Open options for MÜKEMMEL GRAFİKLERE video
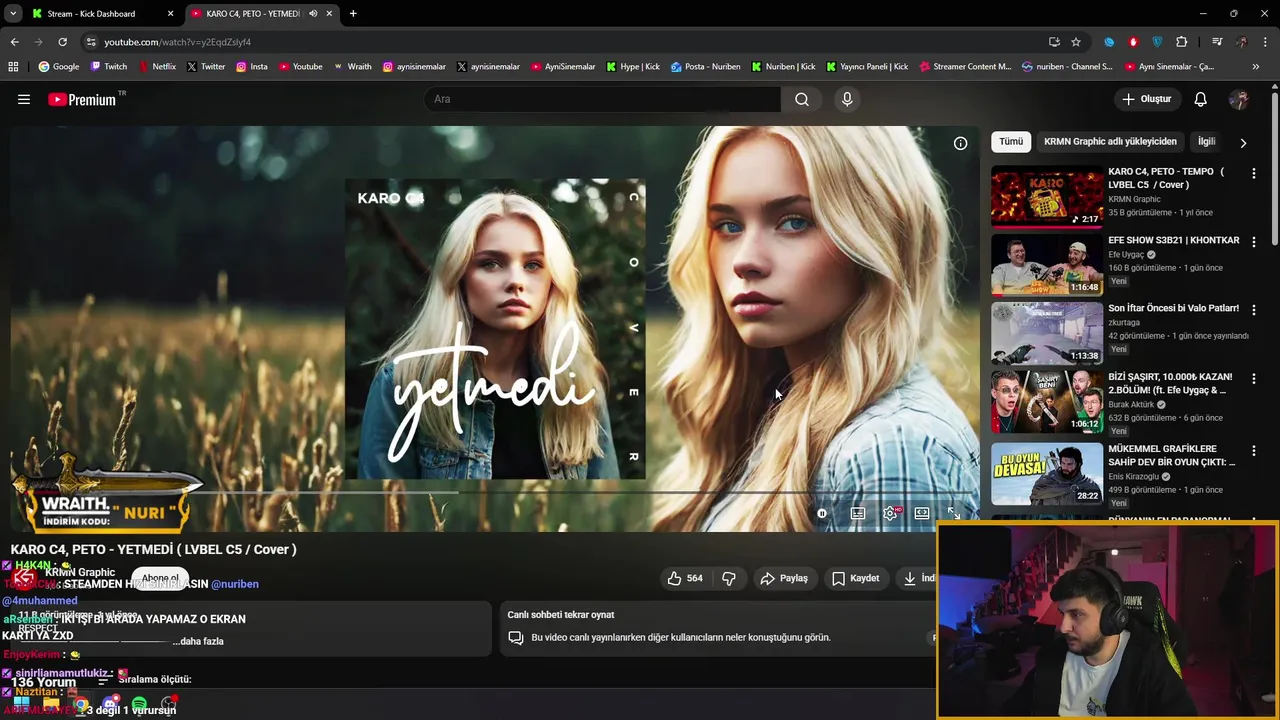Viewport: 1280px width, 720px height. tap(1253, 451)
